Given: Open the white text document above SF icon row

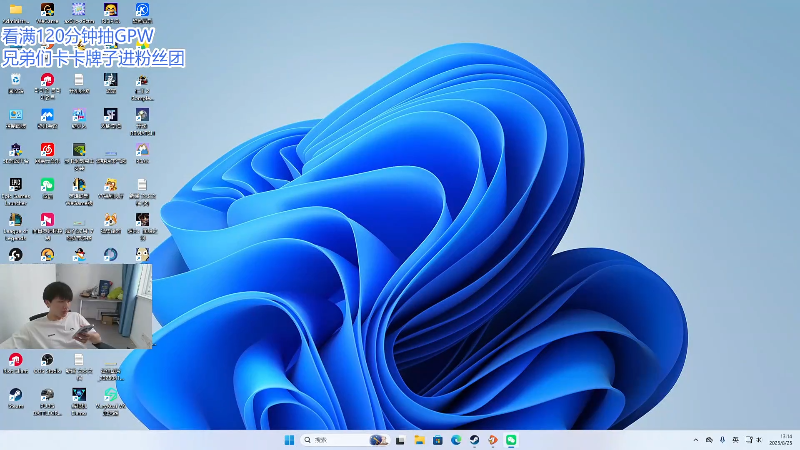Looking at the screenshot, I should coord(79,80).
